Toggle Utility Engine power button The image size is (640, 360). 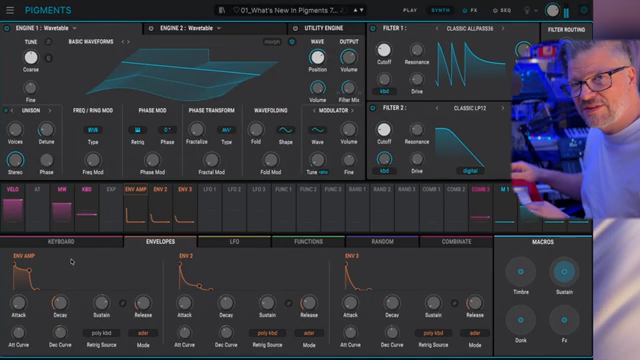coord(295,28)
